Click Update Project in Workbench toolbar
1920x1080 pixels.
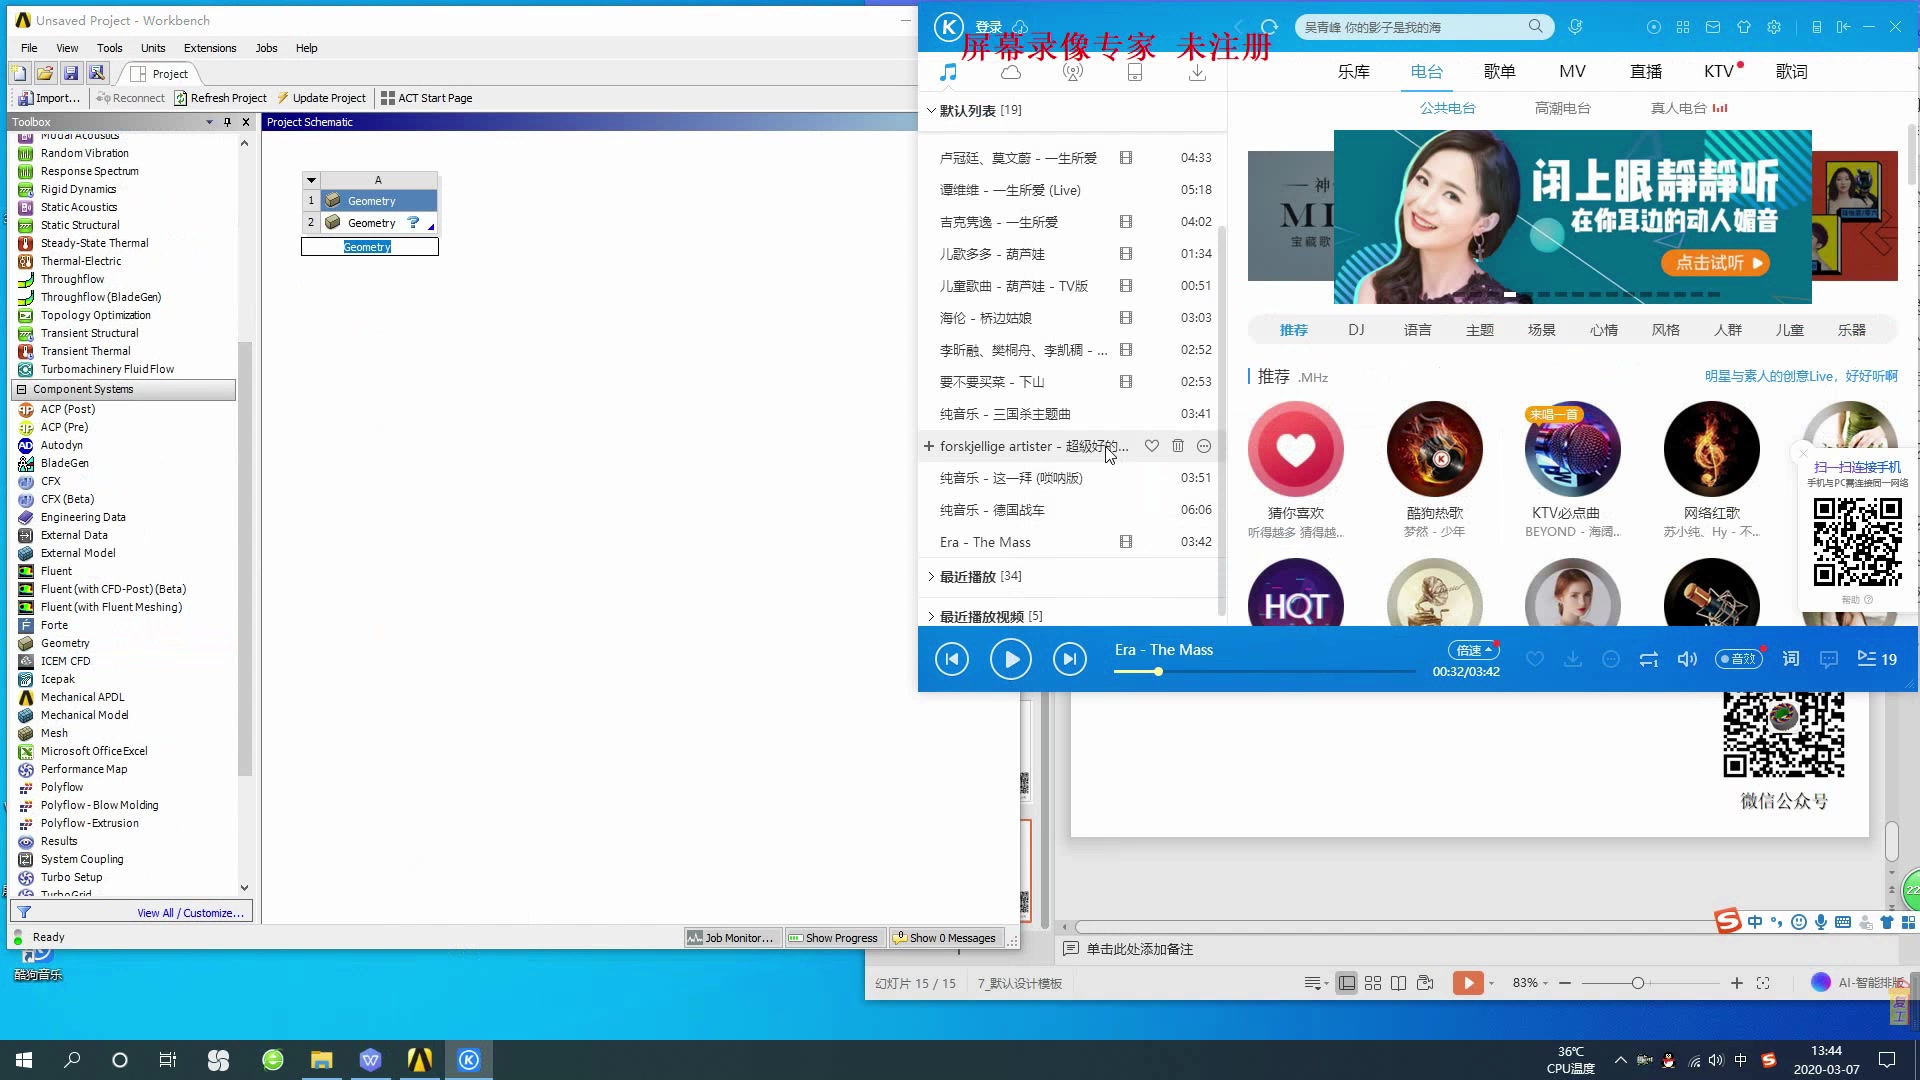(321, 98)
